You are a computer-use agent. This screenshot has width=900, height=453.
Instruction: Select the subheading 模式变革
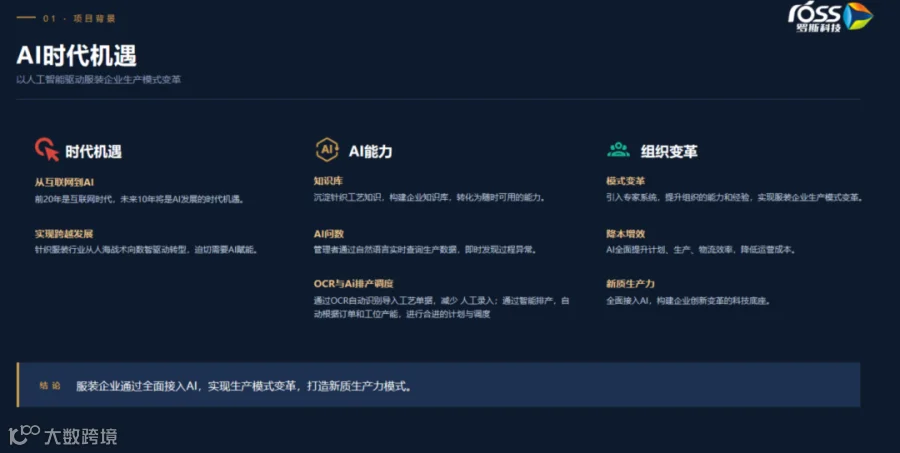[626, 181]
